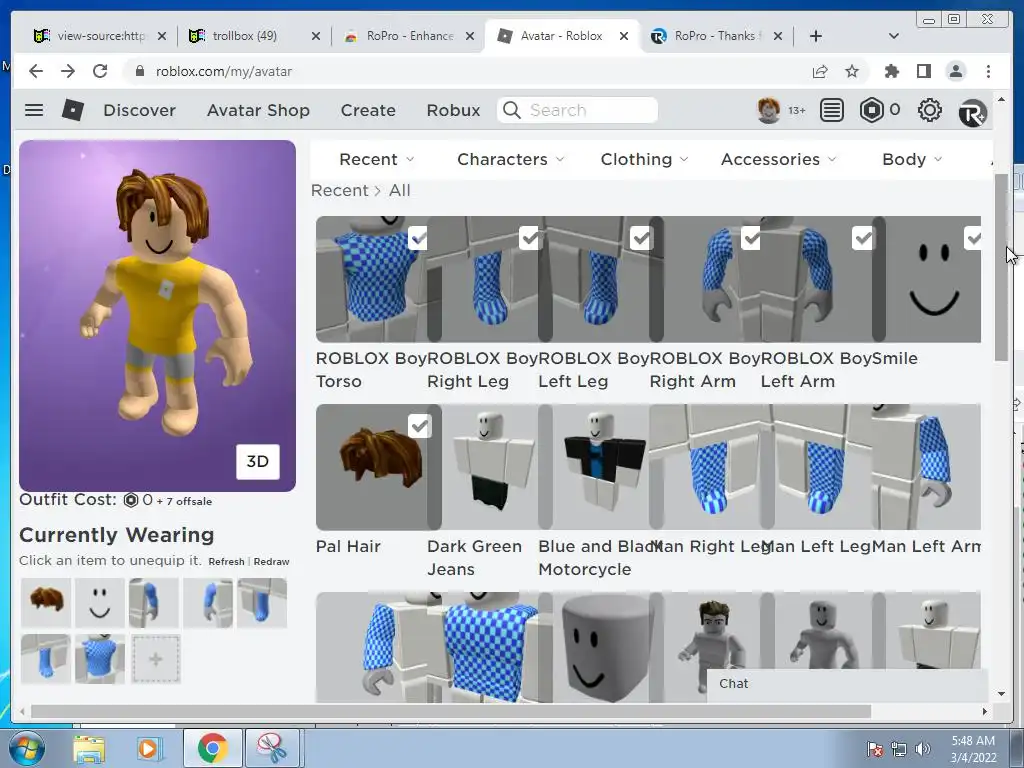Select Blue and Black Motorcycle shirt item
The width and height of the screenshot is (1024, 768).
coord(601,467)
